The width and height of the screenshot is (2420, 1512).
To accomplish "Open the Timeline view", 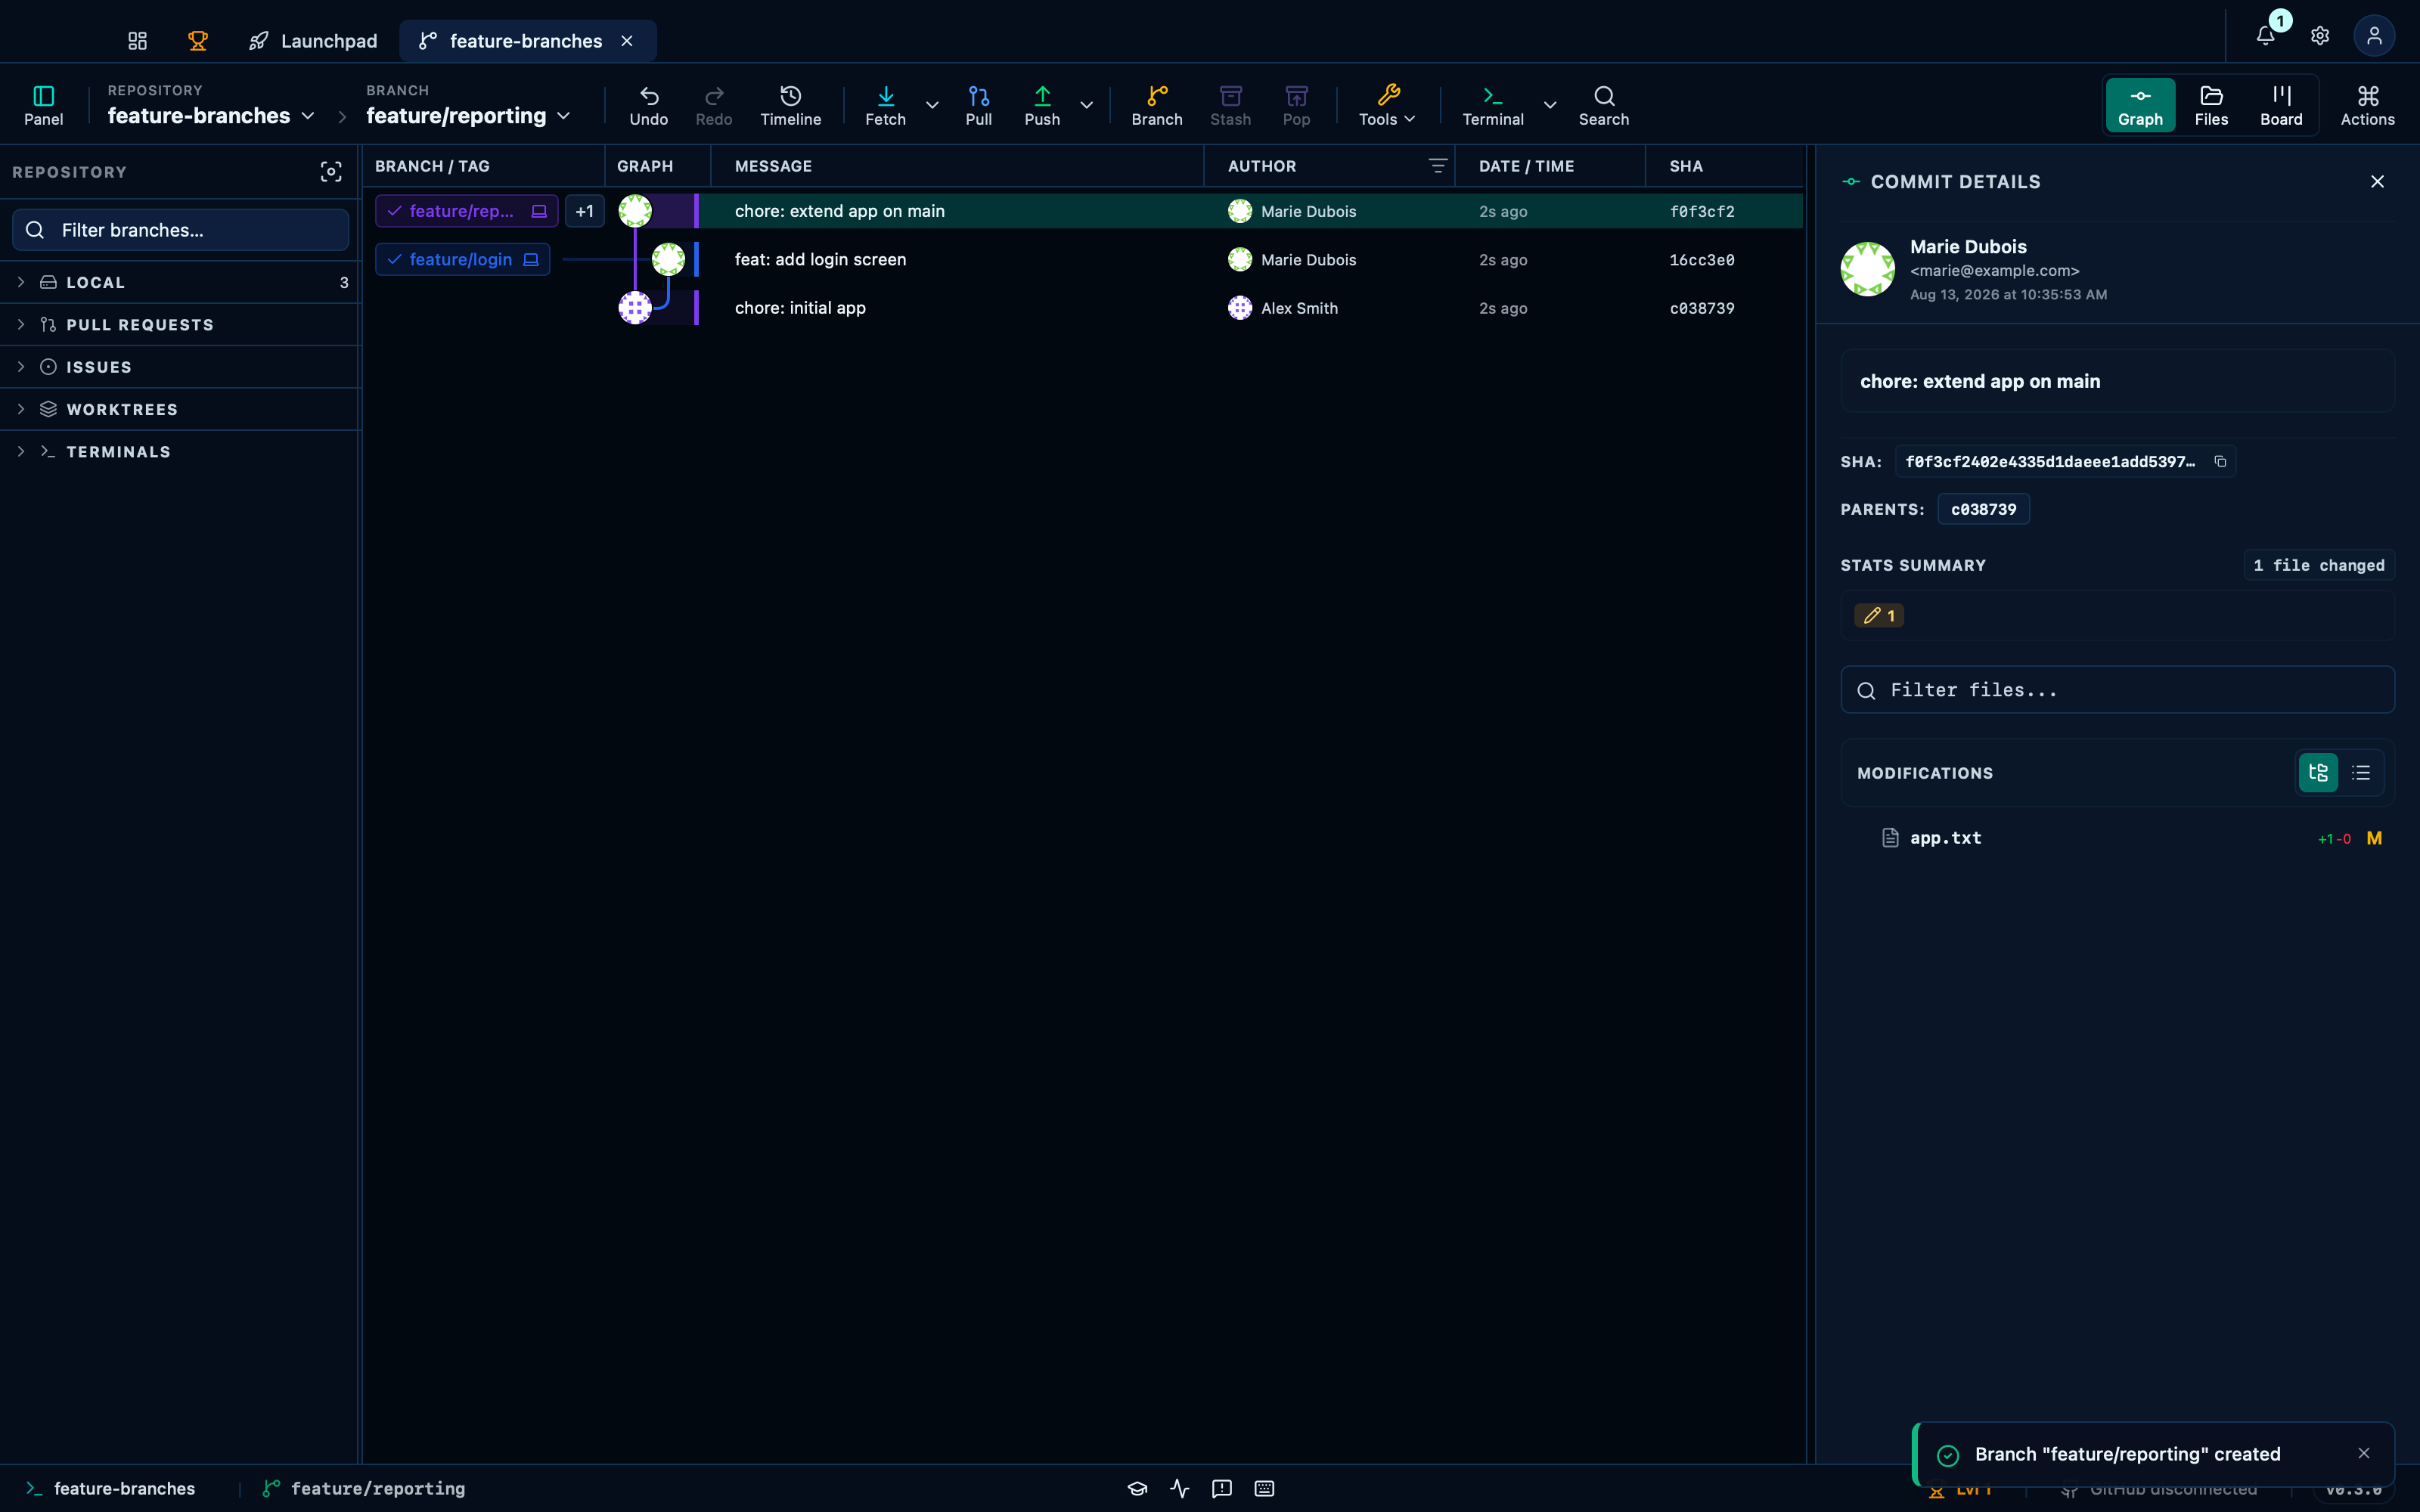I will pos(791,105).
